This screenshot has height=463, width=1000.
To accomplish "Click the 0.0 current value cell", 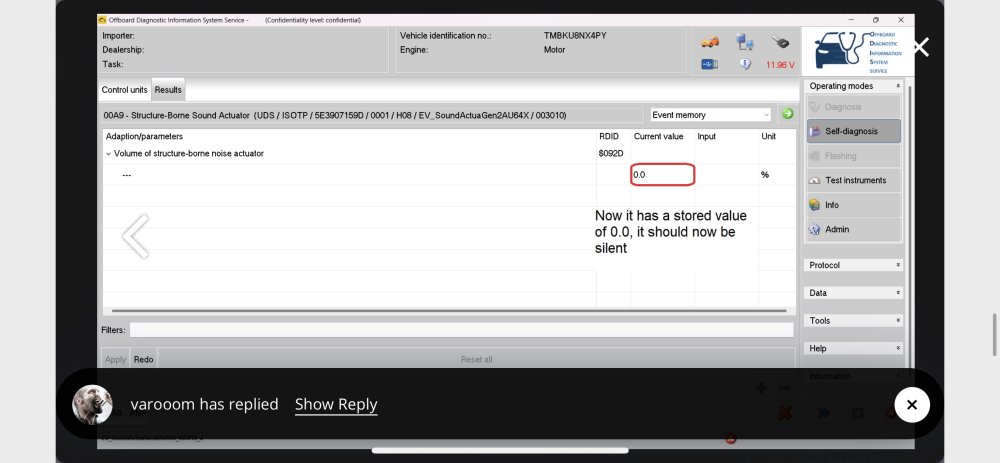I will 663,175.
